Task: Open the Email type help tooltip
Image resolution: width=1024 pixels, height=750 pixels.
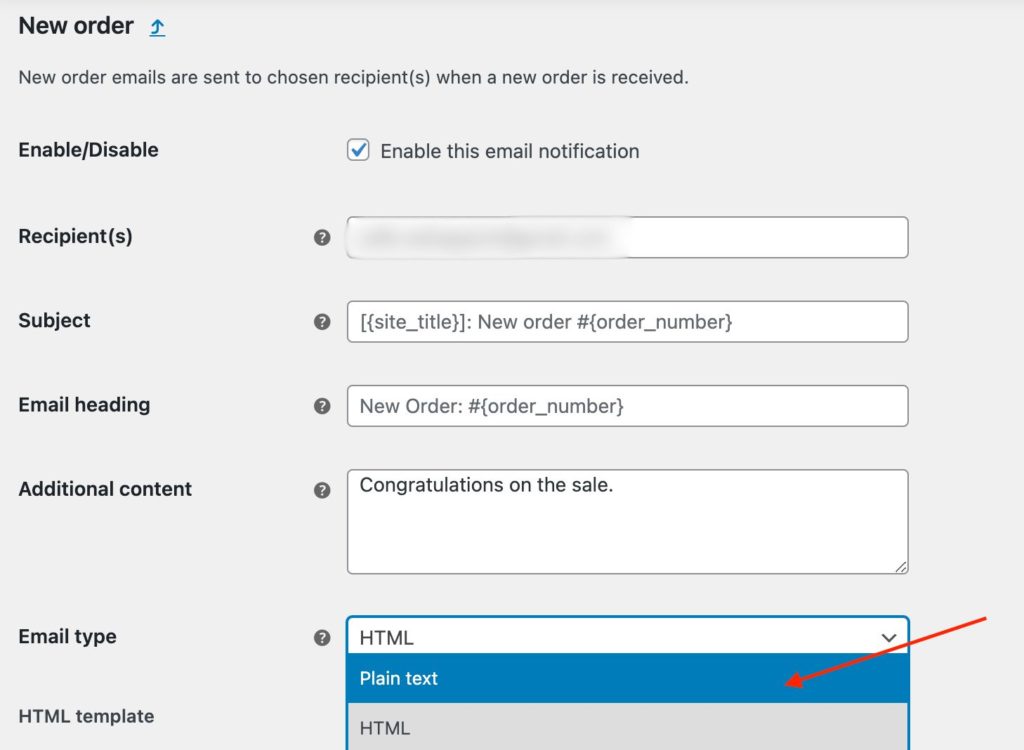Action: pos(322,637)
